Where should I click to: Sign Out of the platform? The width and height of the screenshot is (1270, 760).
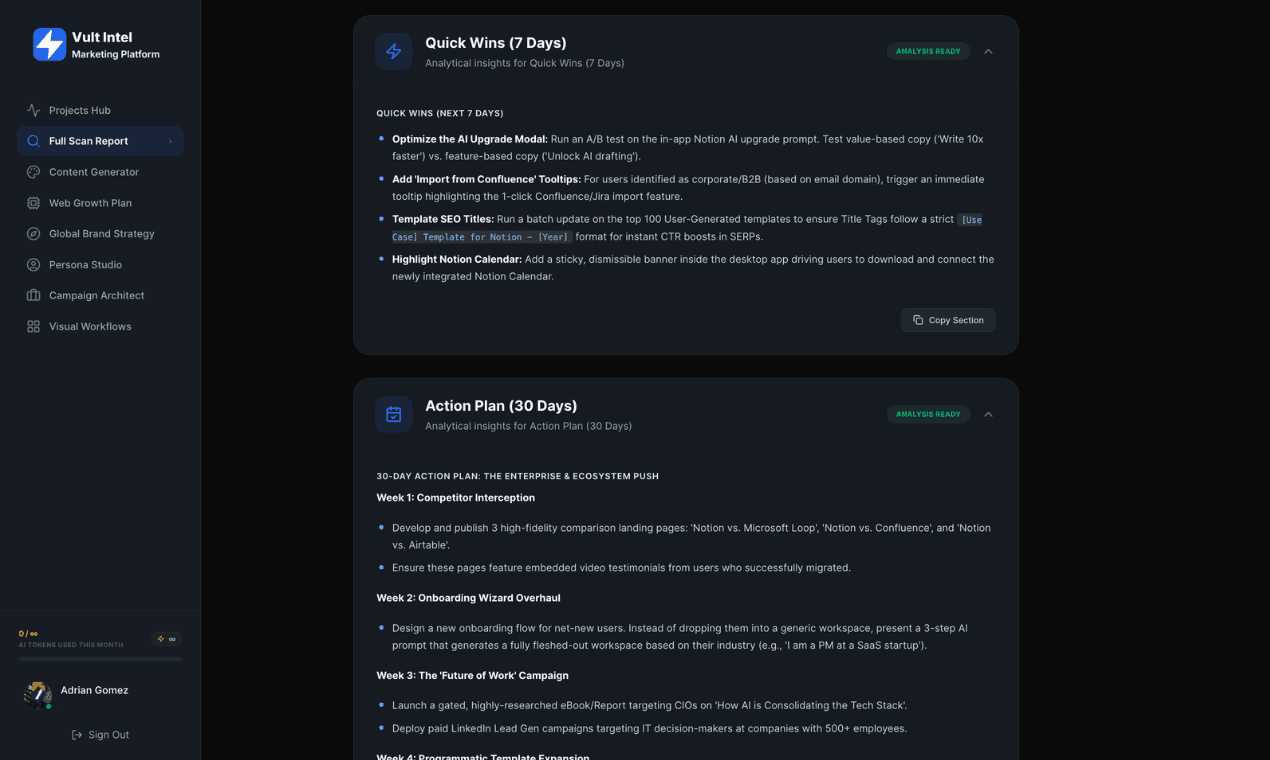click(100, 734)
